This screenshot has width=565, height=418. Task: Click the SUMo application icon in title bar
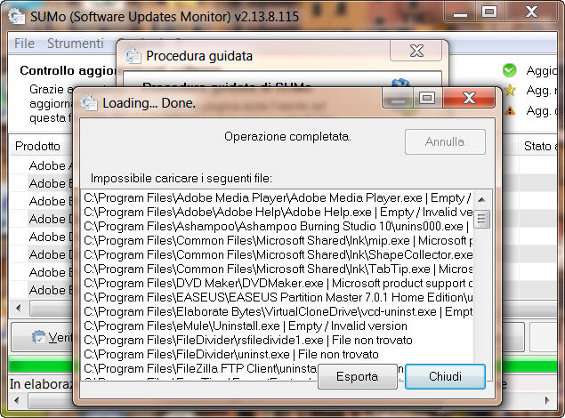coord(16,16)
